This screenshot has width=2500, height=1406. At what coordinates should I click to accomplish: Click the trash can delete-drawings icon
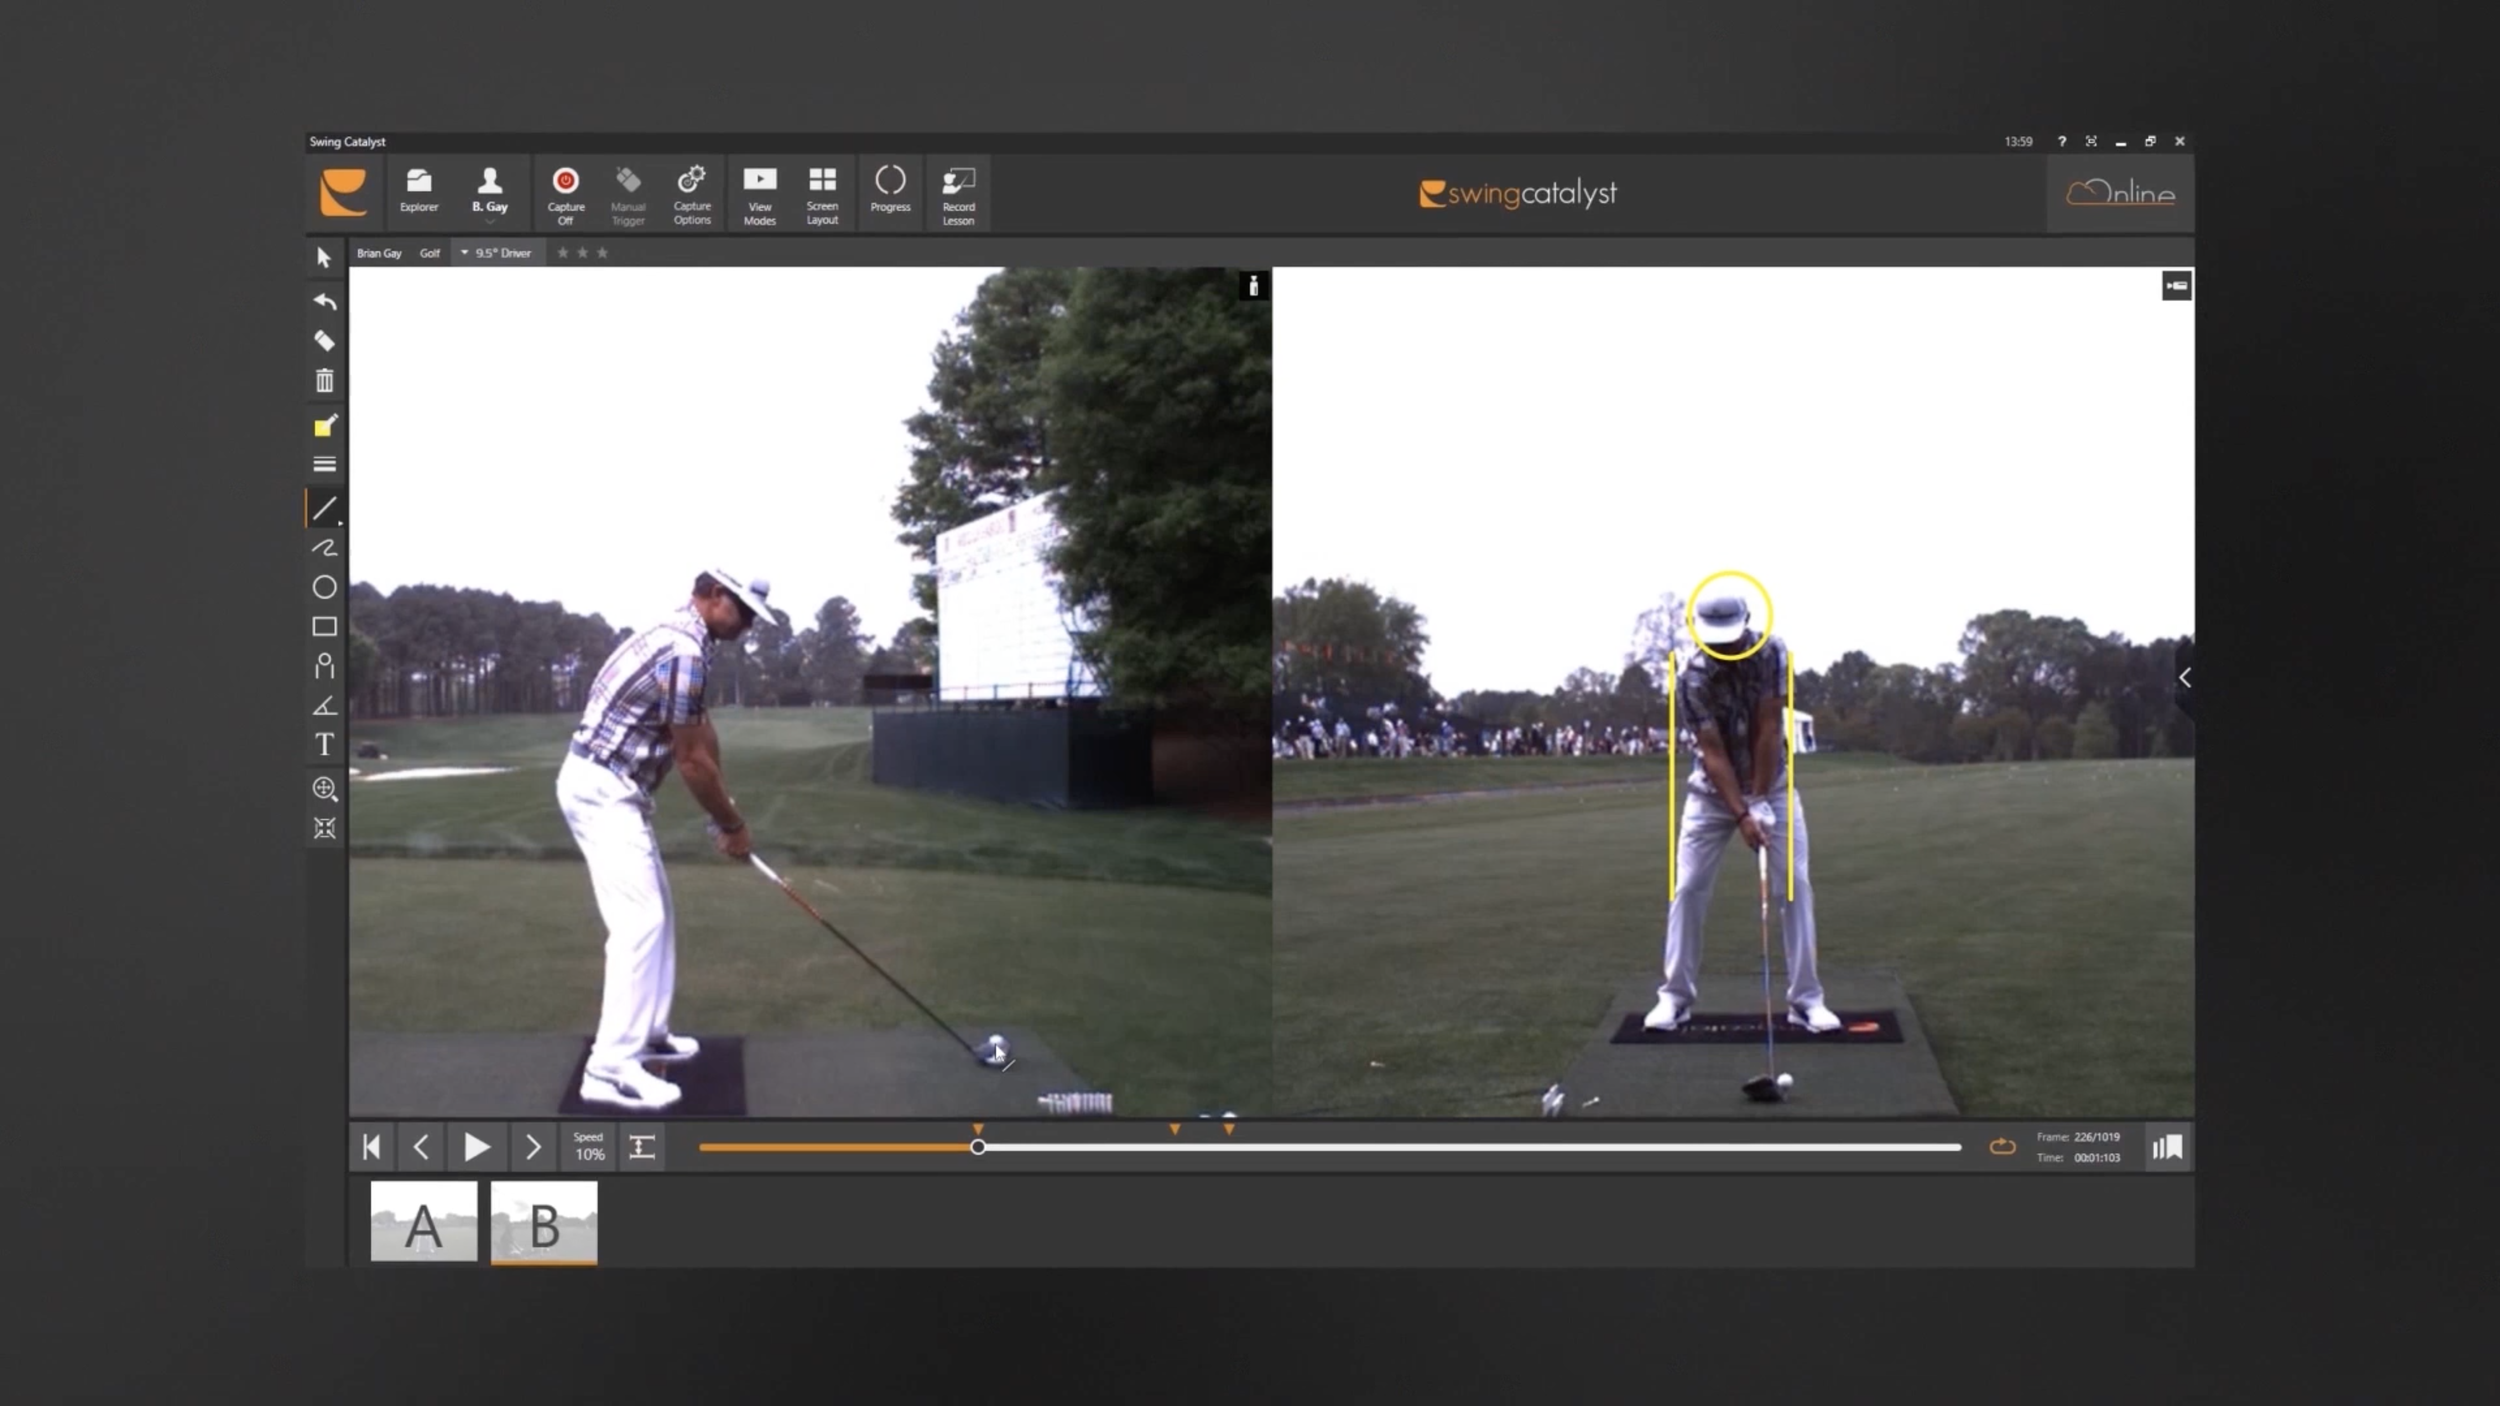[x=324, y=381]
